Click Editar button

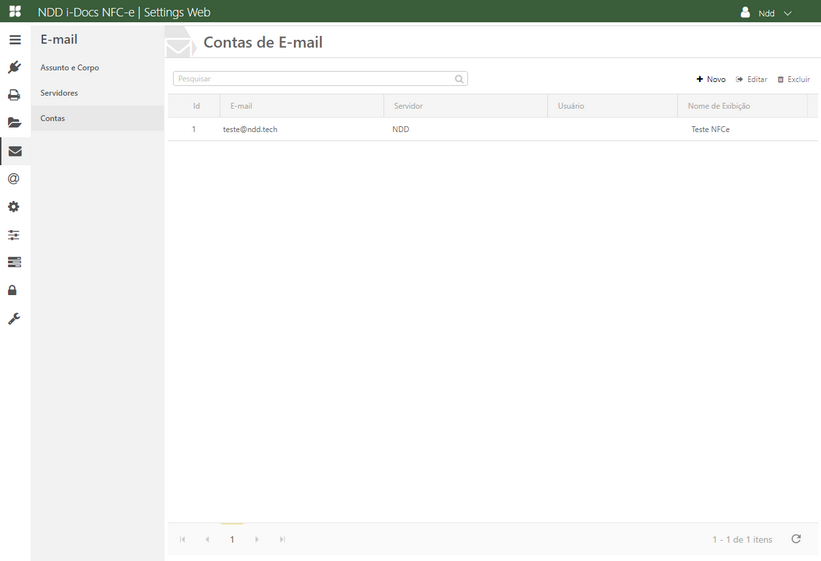point(751,79)
